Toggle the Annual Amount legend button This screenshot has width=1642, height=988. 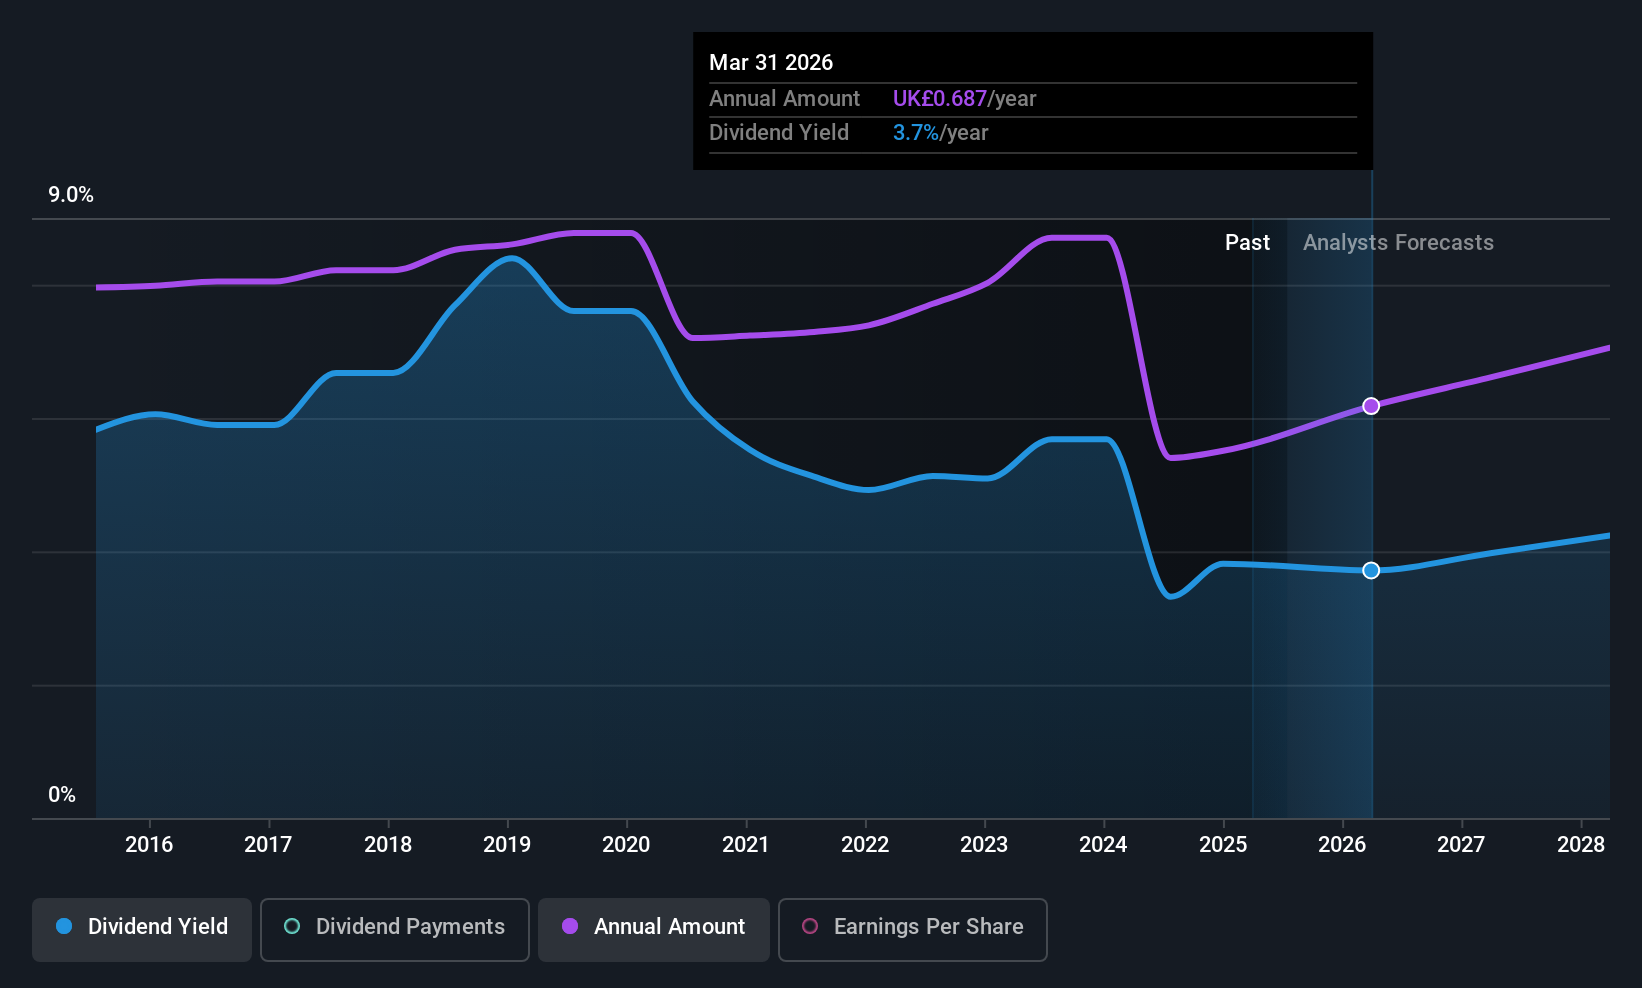654,930
